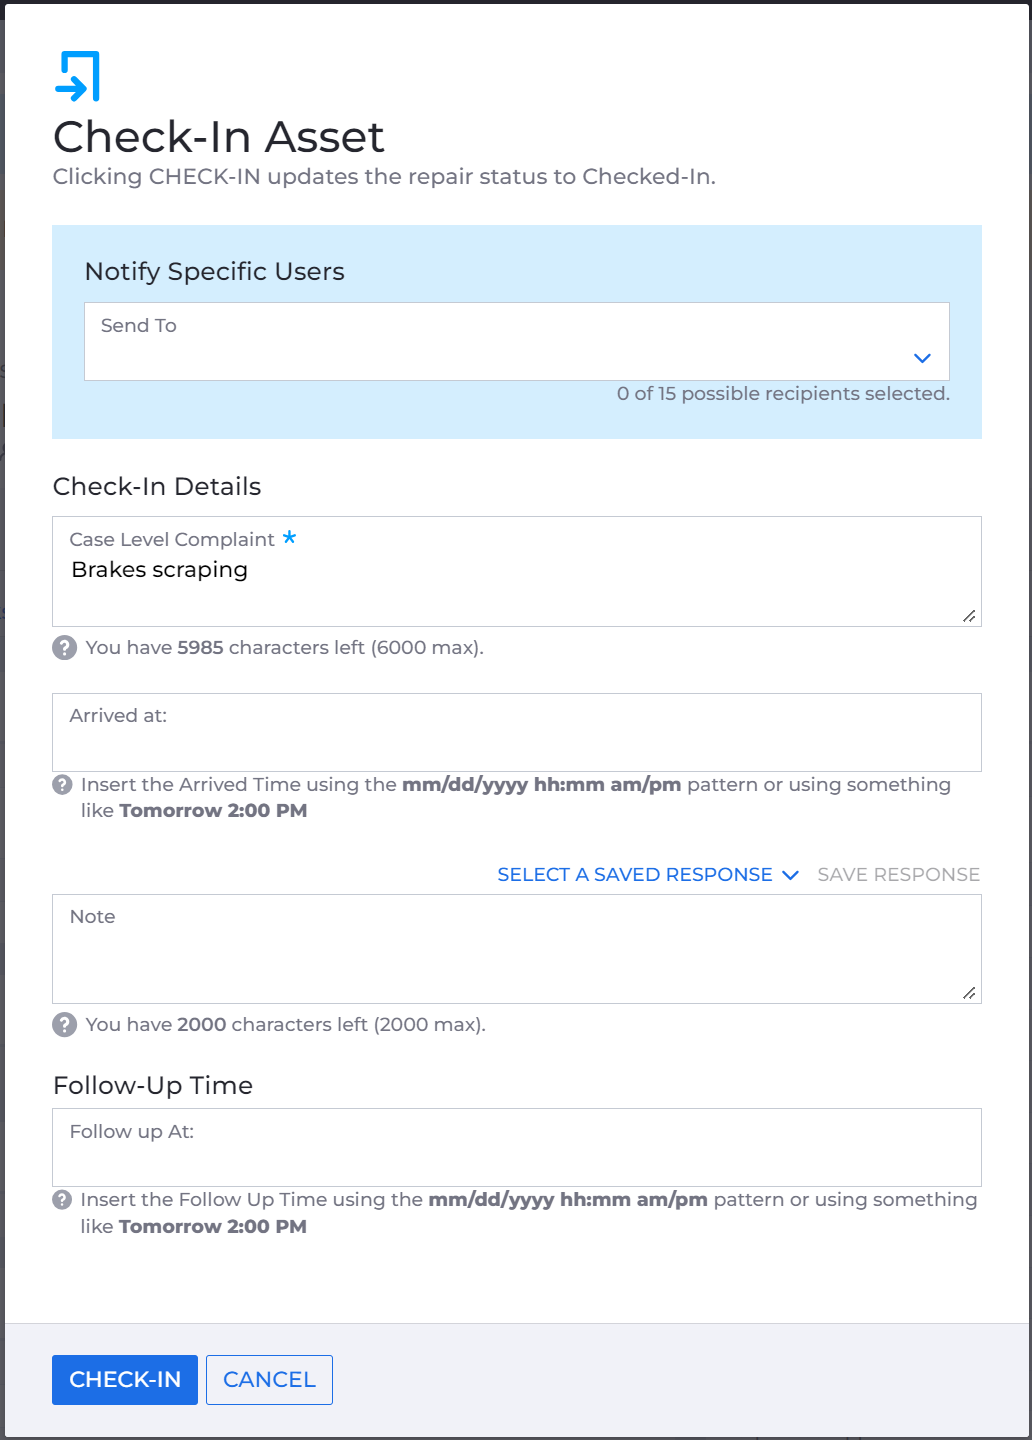This screenshot has height=1440, width=1032.
Task: Focus the Case Level Complaint text field
Action: (517, 572)
